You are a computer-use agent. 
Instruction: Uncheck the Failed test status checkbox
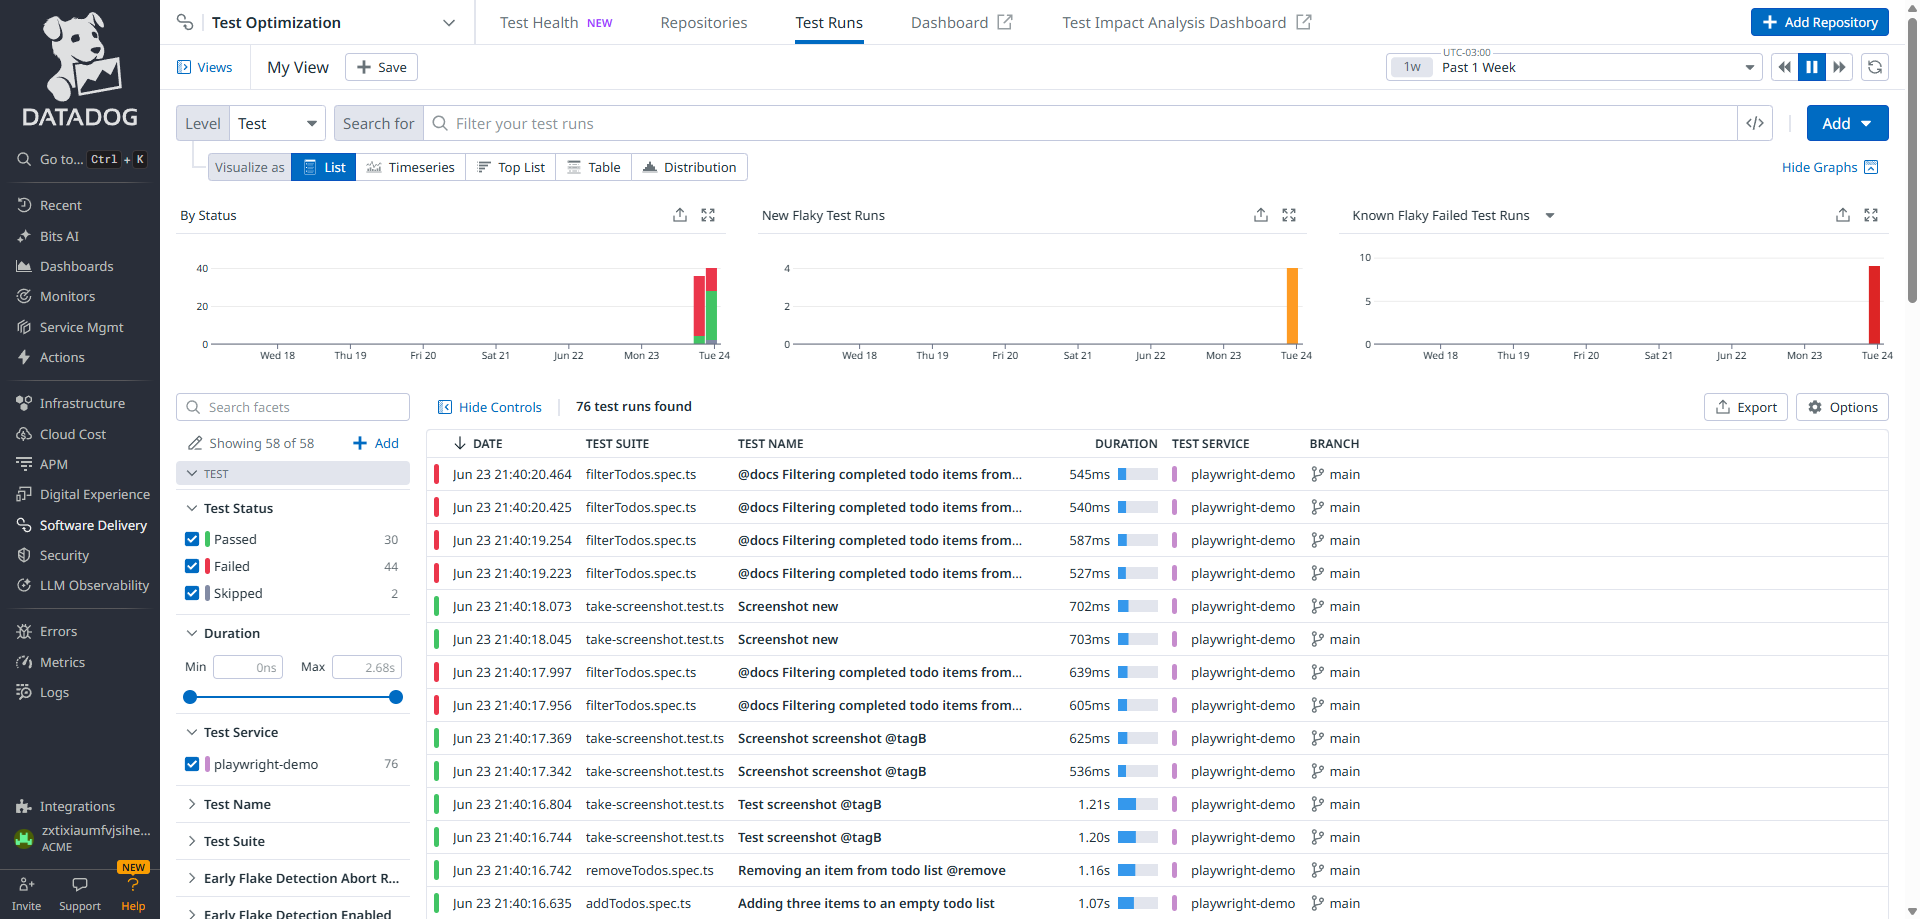[x=192, y=566]
